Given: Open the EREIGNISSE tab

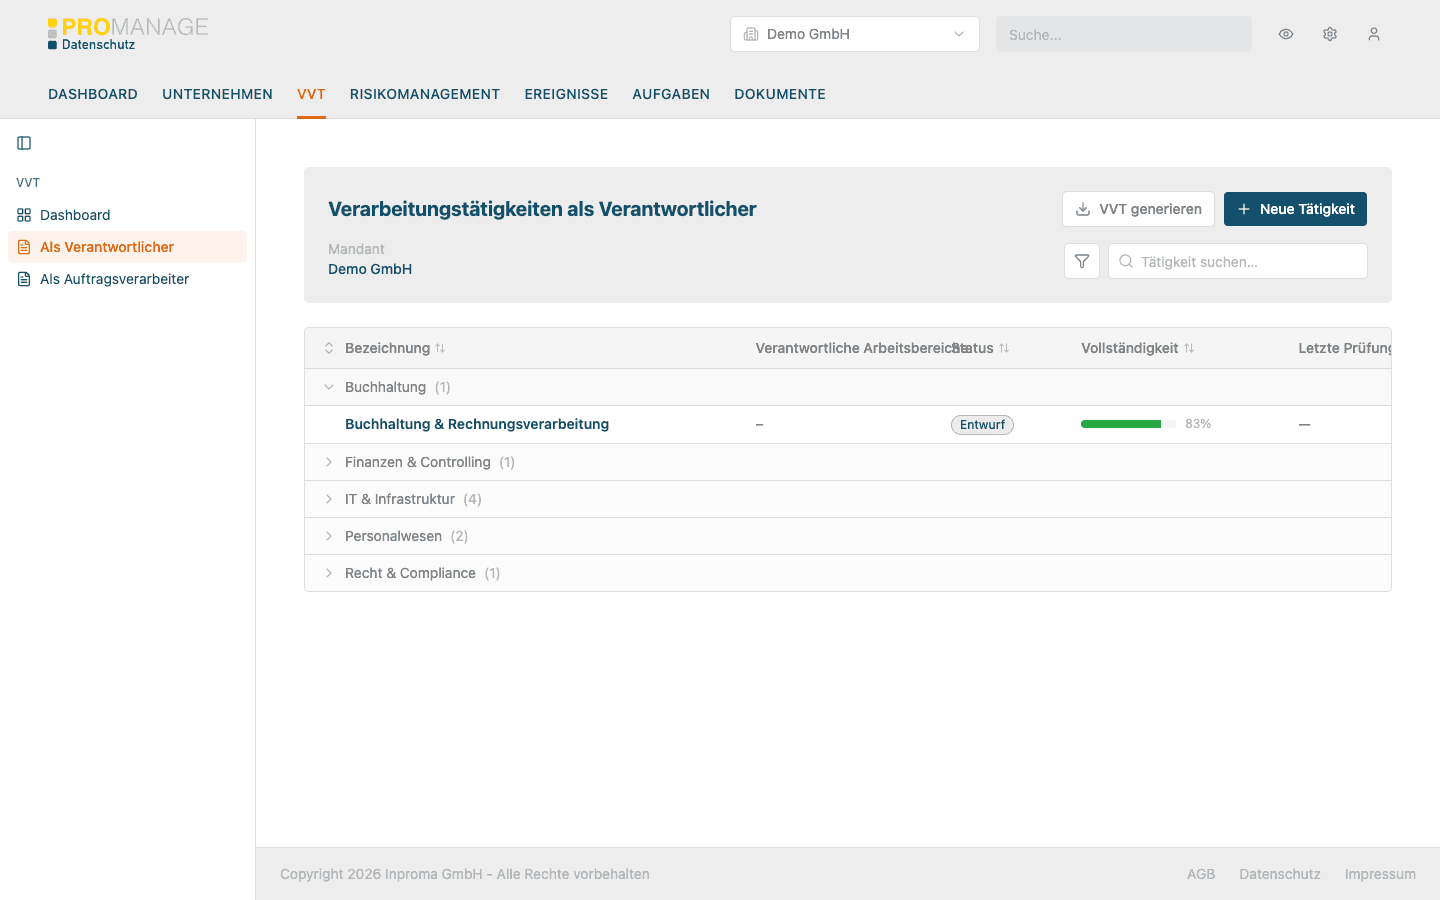Looking at the screenshot, I should click(x=566, y=94).
